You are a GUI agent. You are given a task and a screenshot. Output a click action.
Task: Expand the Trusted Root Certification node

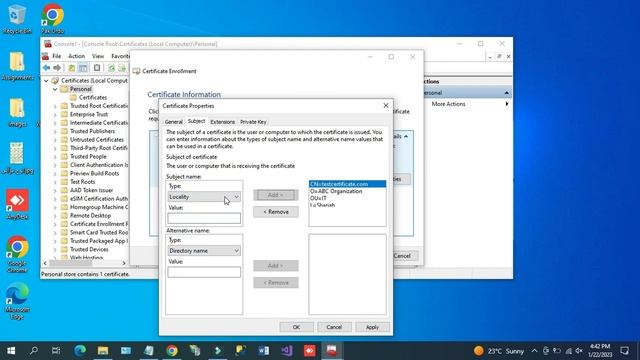pos(55,106)
